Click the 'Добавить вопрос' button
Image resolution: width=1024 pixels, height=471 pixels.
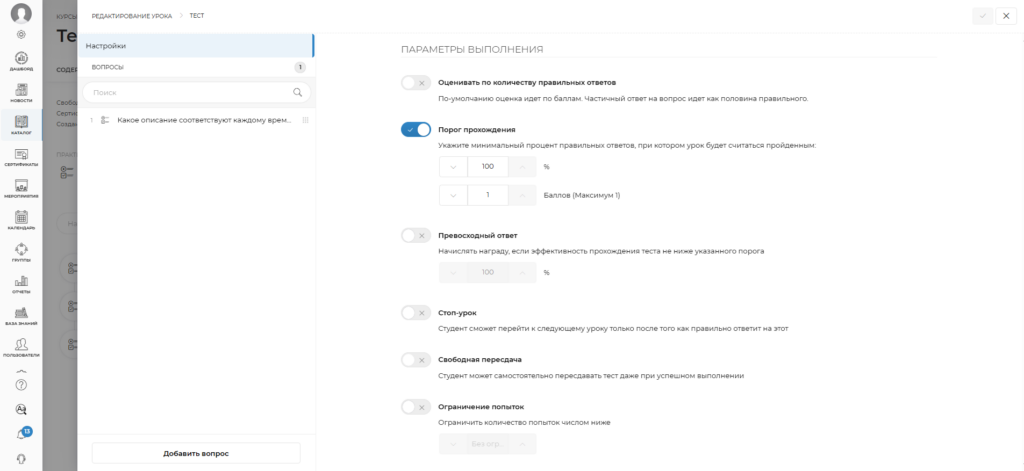(196, 453)
